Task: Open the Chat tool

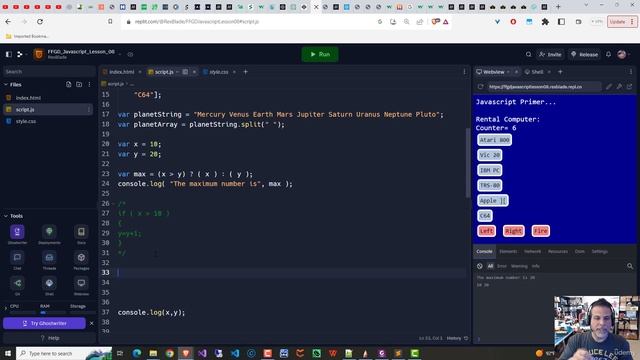Action: pos(17,258)
